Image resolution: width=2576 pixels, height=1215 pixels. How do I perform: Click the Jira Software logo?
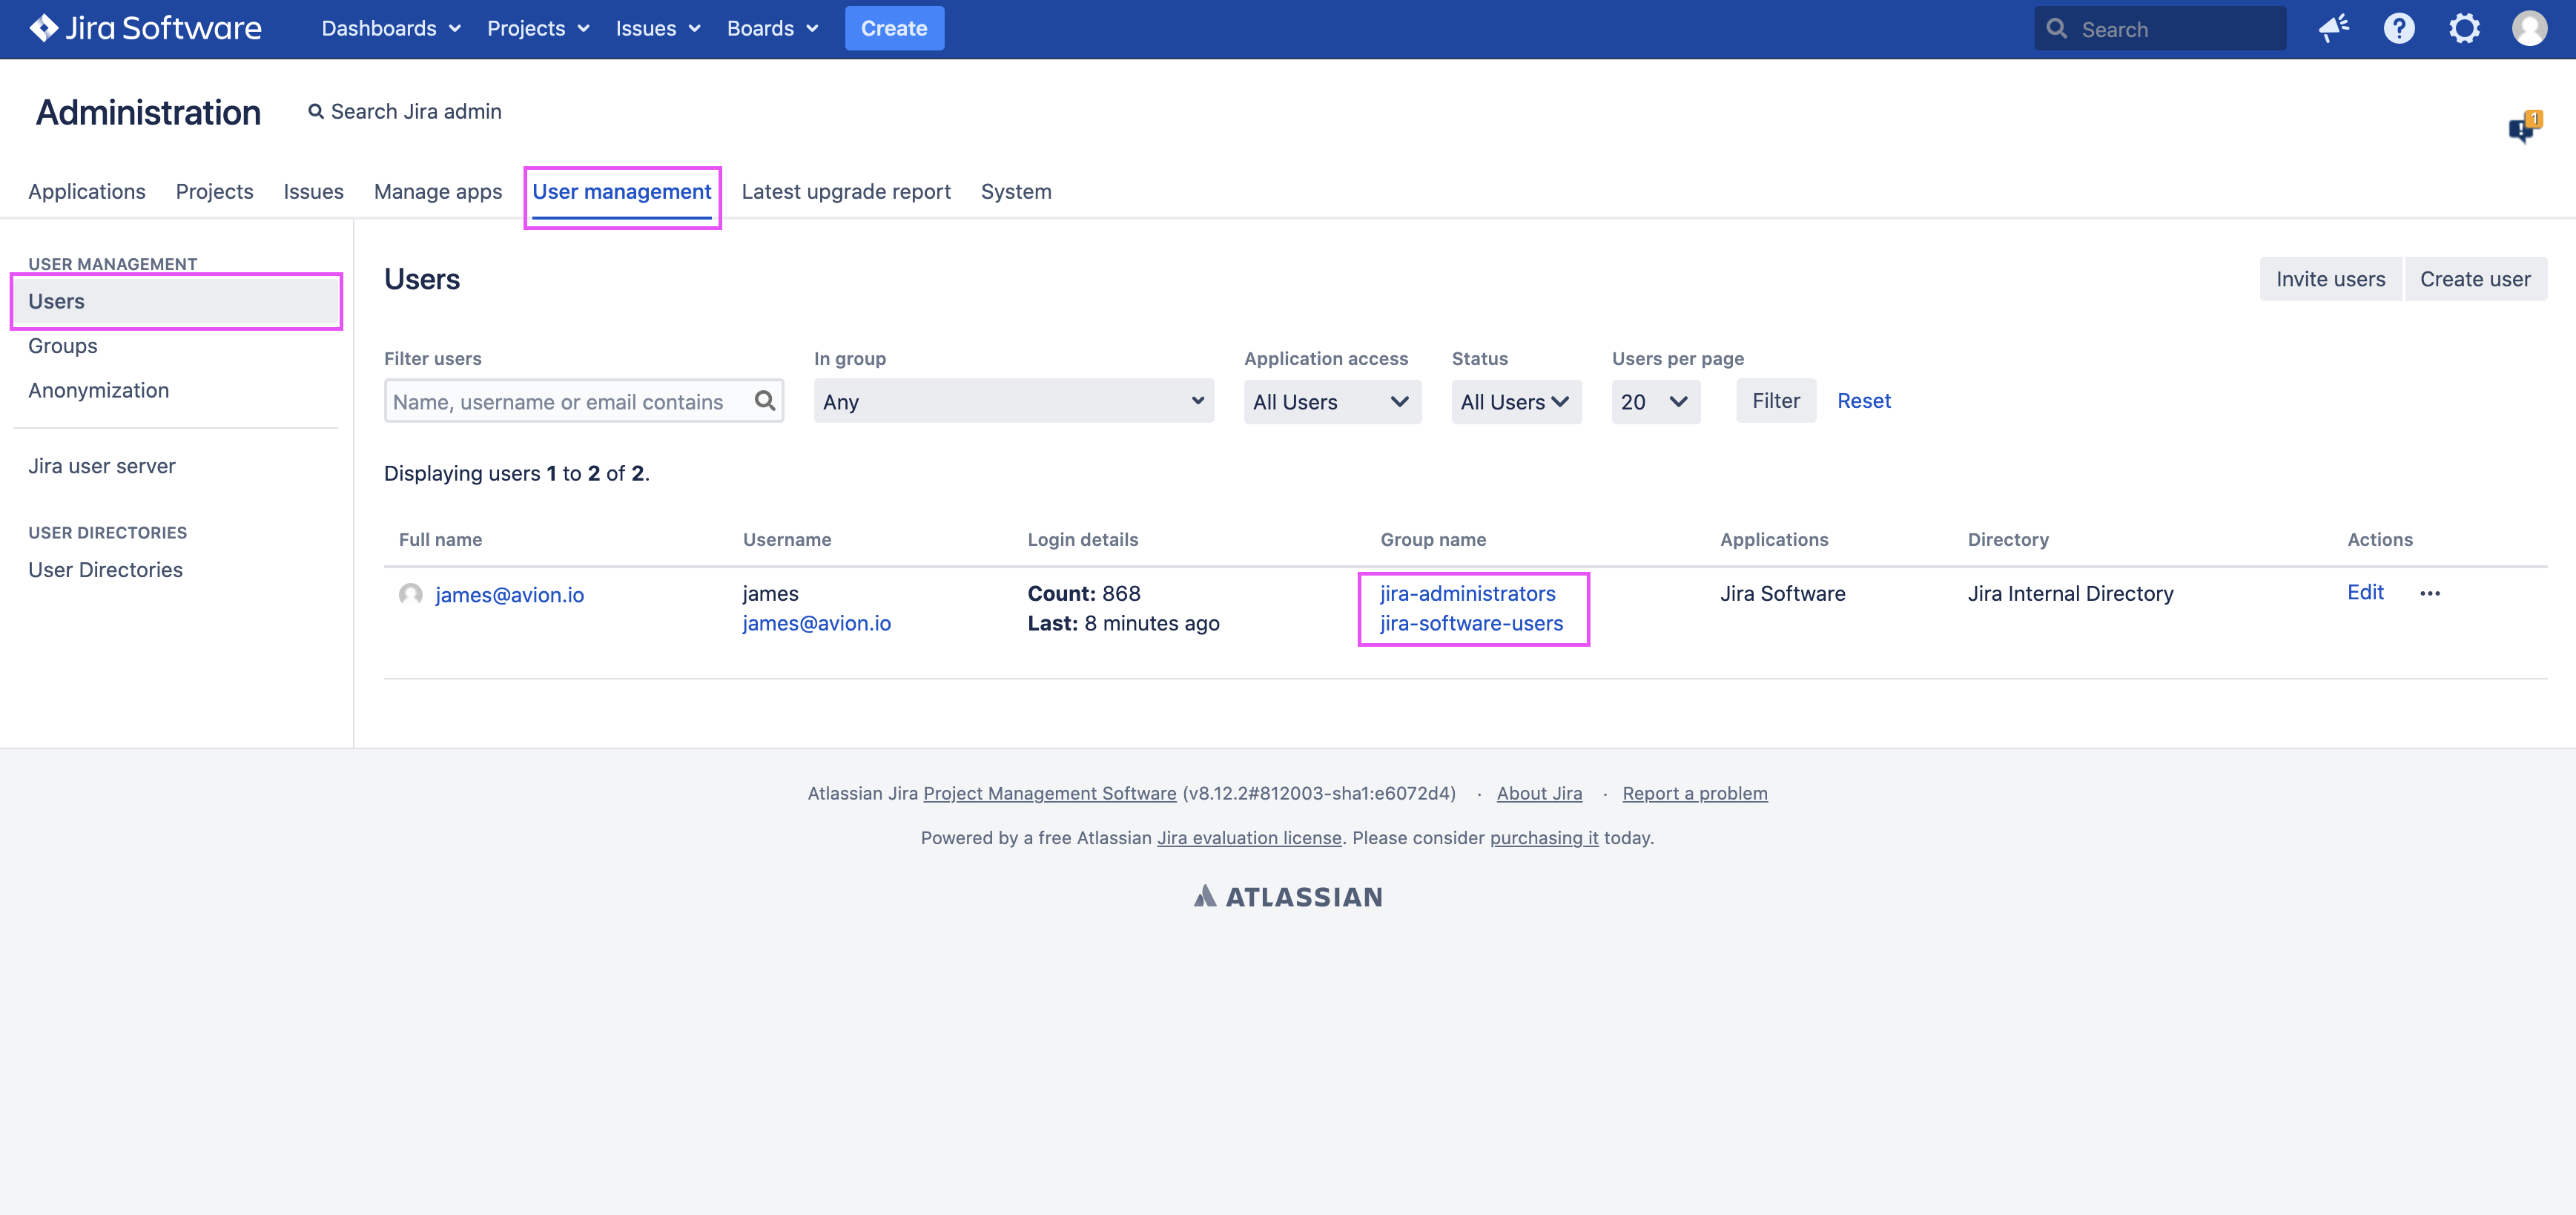coord(146,28)
